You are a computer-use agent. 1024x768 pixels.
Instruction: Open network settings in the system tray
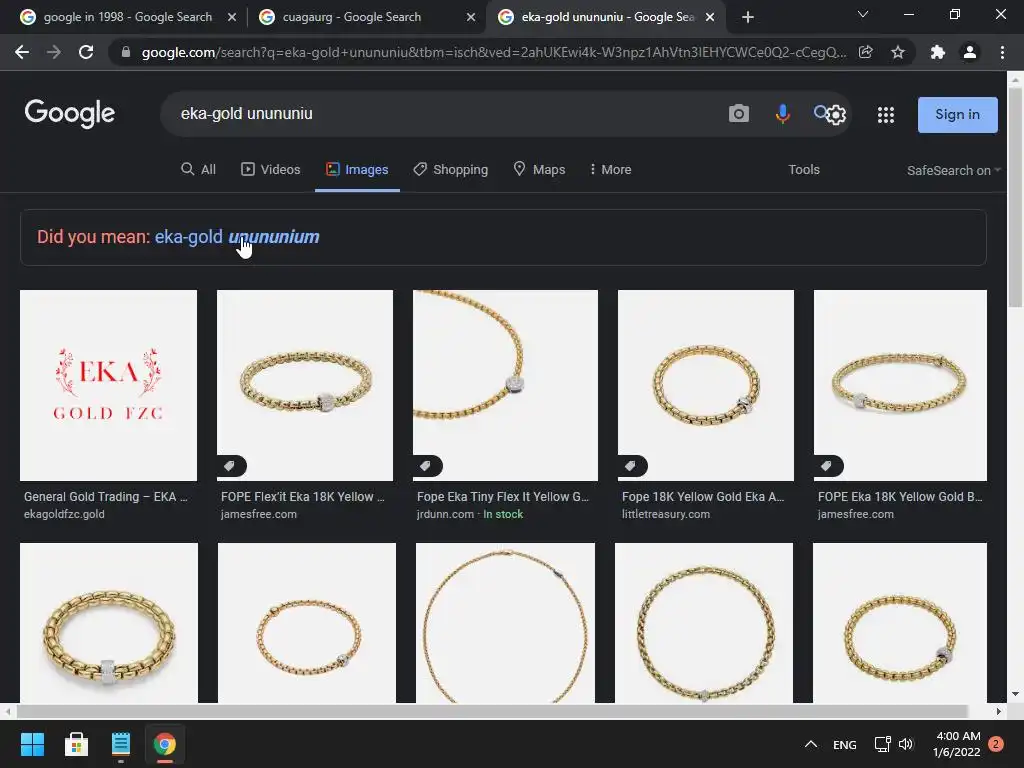coord(882,744)
